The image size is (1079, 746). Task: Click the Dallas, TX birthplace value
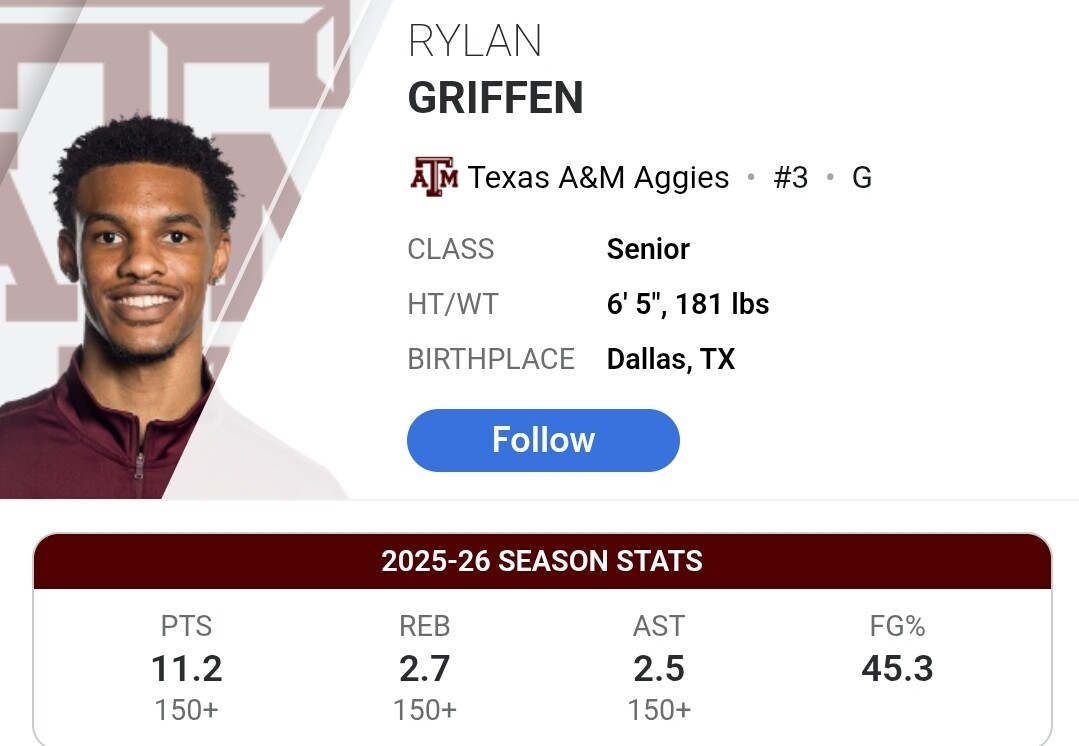[670, 359]
